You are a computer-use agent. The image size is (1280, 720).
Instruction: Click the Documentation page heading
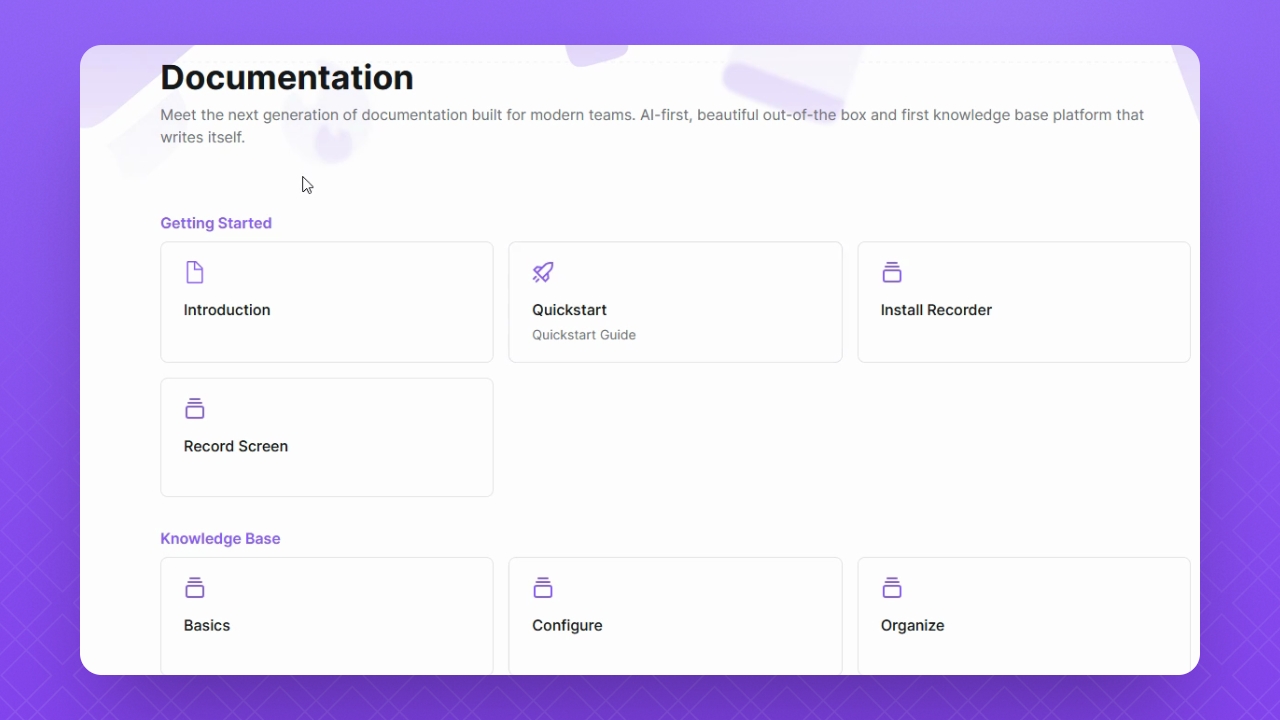pos(287,78)
